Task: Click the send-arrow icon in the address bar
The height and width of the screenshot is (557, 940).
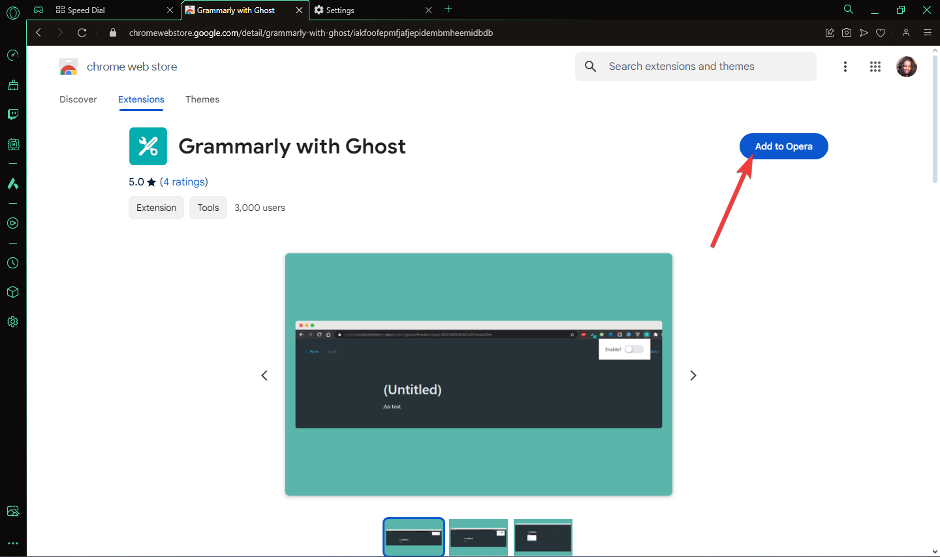Action: (x=863, y=33)
